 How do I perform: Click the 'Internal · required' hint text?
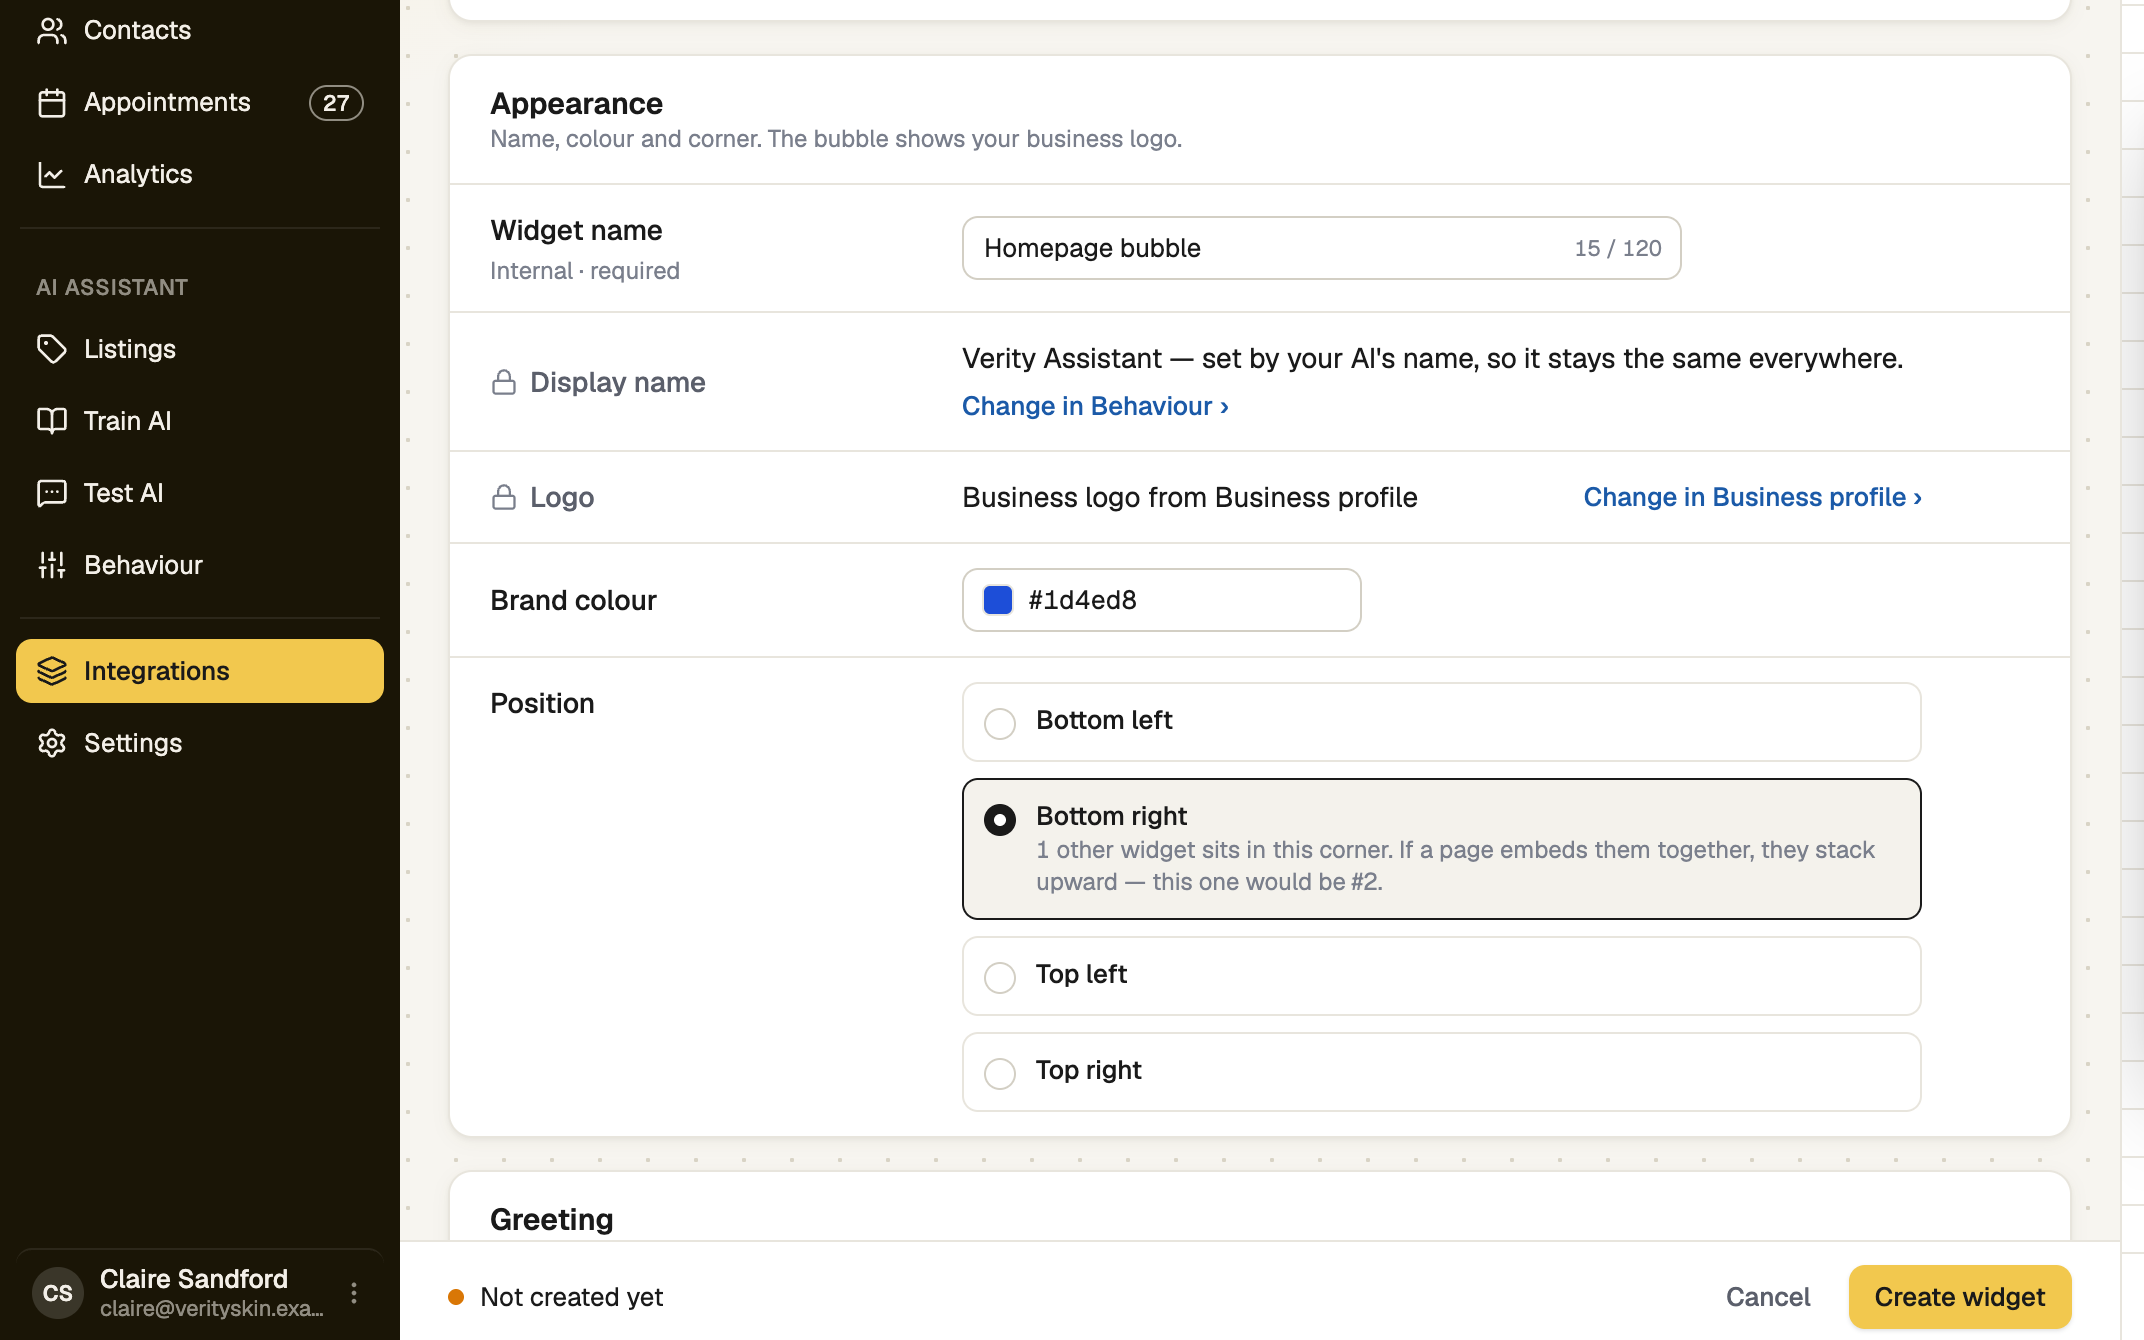pyautogui.click(x=585, y=271)
